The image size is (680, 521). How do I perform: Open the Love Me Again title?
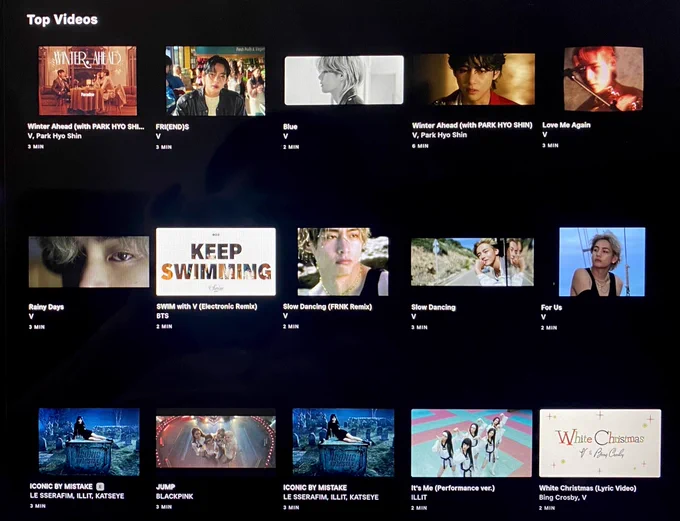(566, 125)
